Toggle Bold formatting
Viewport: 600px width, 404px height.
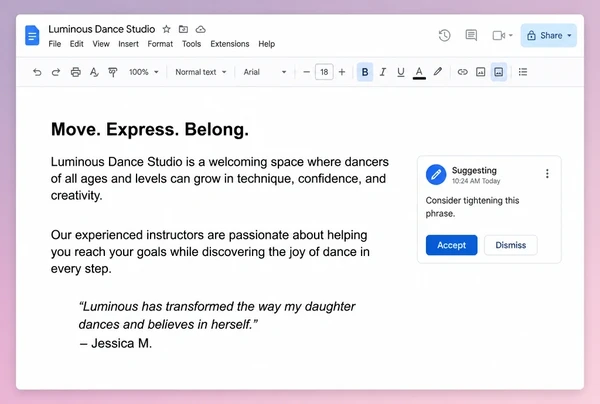pos(365,72)
